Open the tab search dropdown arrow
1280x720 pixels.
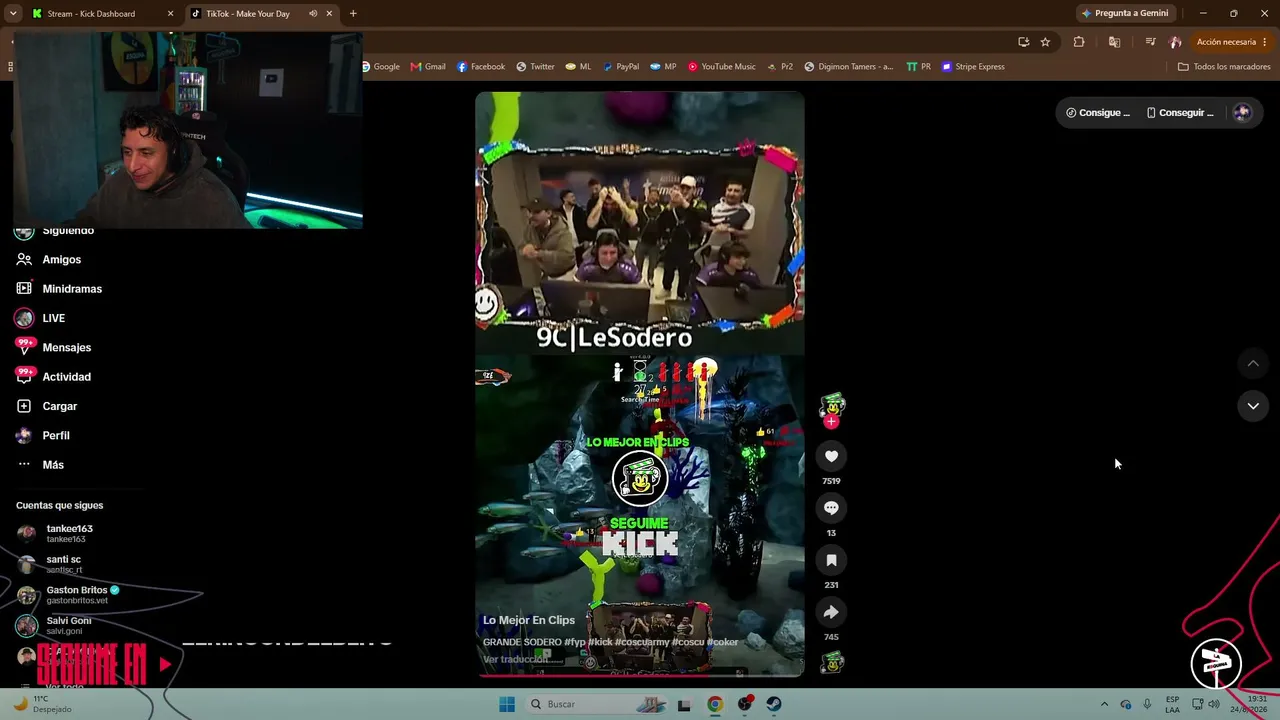pyautogui.click(x=13, y=14)
